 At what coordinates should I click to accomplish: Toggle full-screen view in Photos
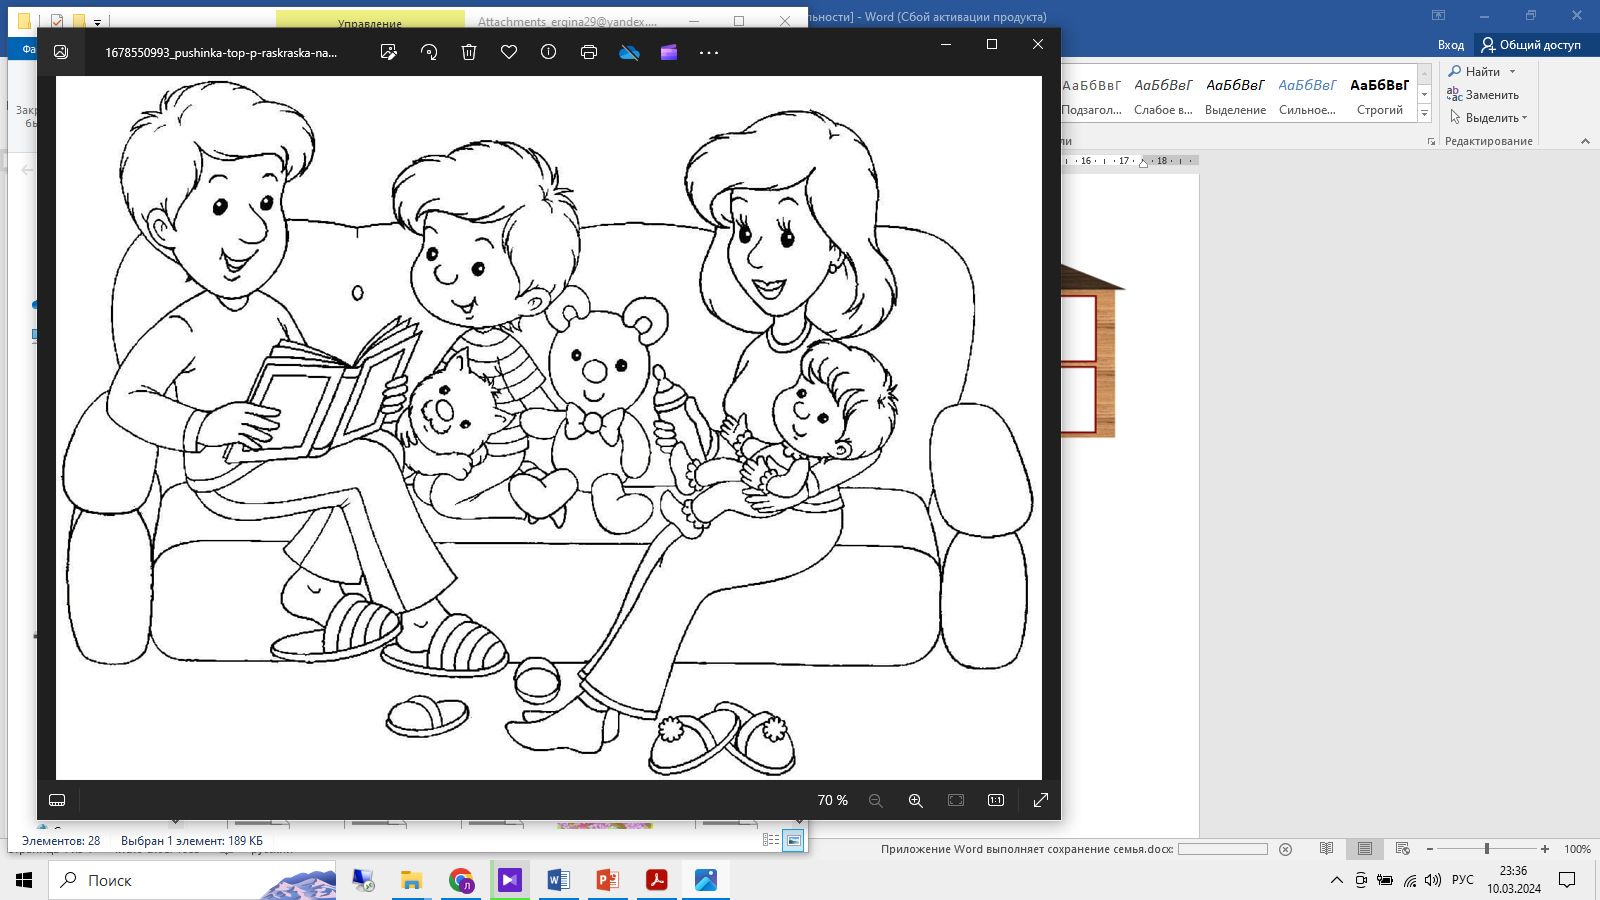[1041, 800]
